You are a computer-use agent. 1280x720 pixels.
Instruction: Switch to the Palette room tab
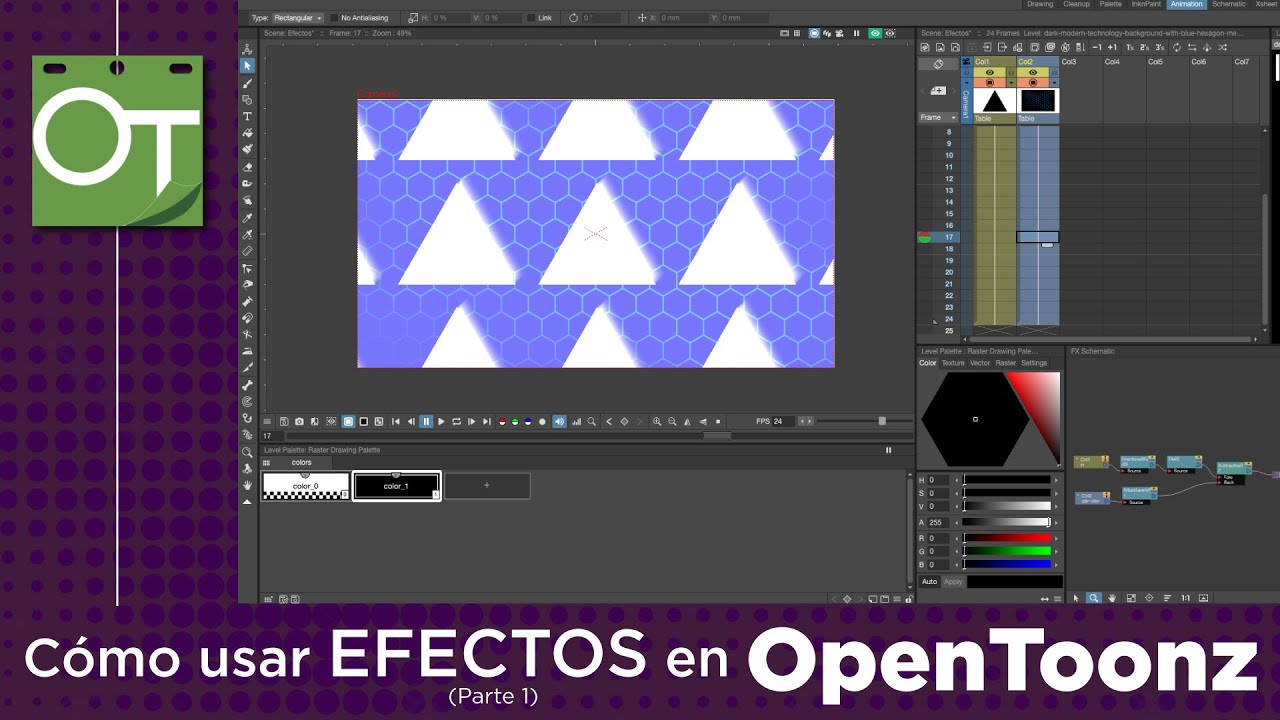tap(1111, 4)
